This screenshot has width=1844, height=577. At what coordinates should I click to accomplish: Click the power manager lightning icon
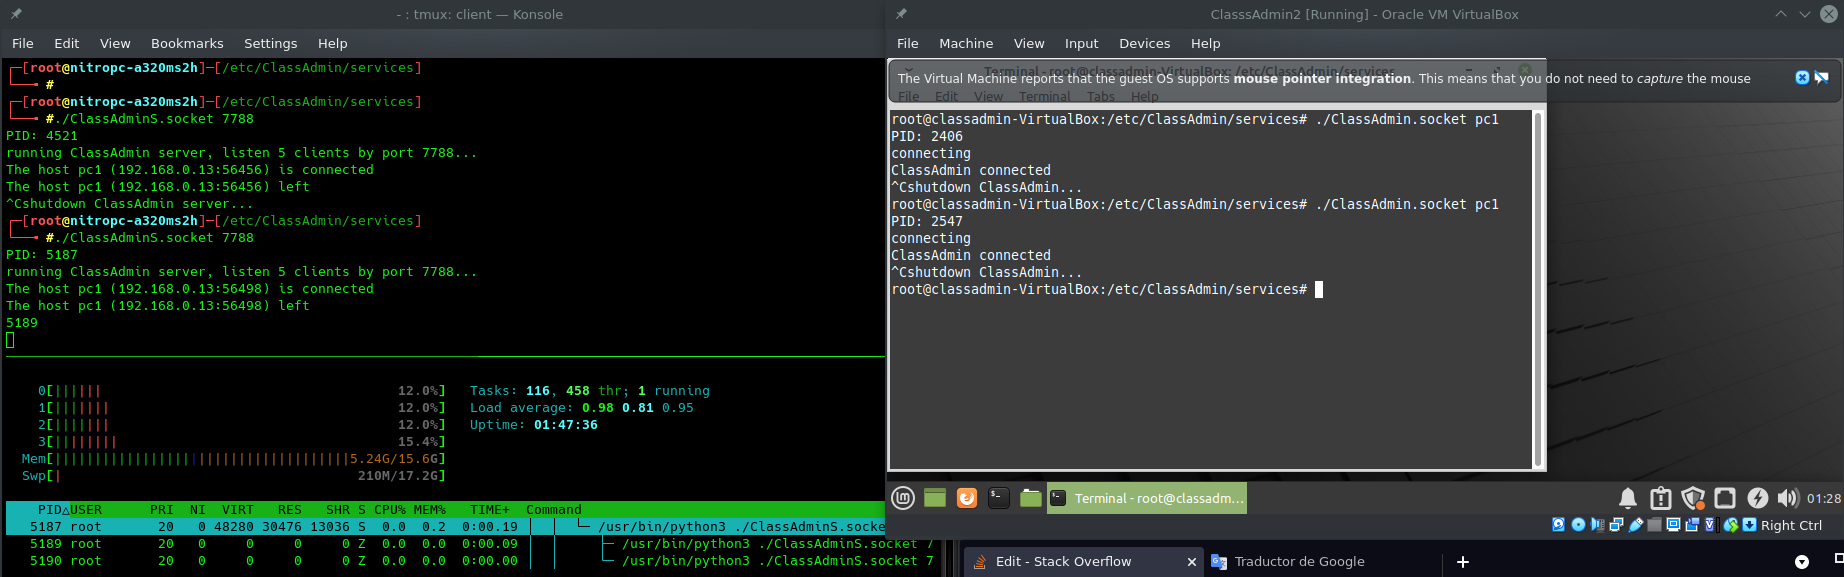click(1757, 498)
